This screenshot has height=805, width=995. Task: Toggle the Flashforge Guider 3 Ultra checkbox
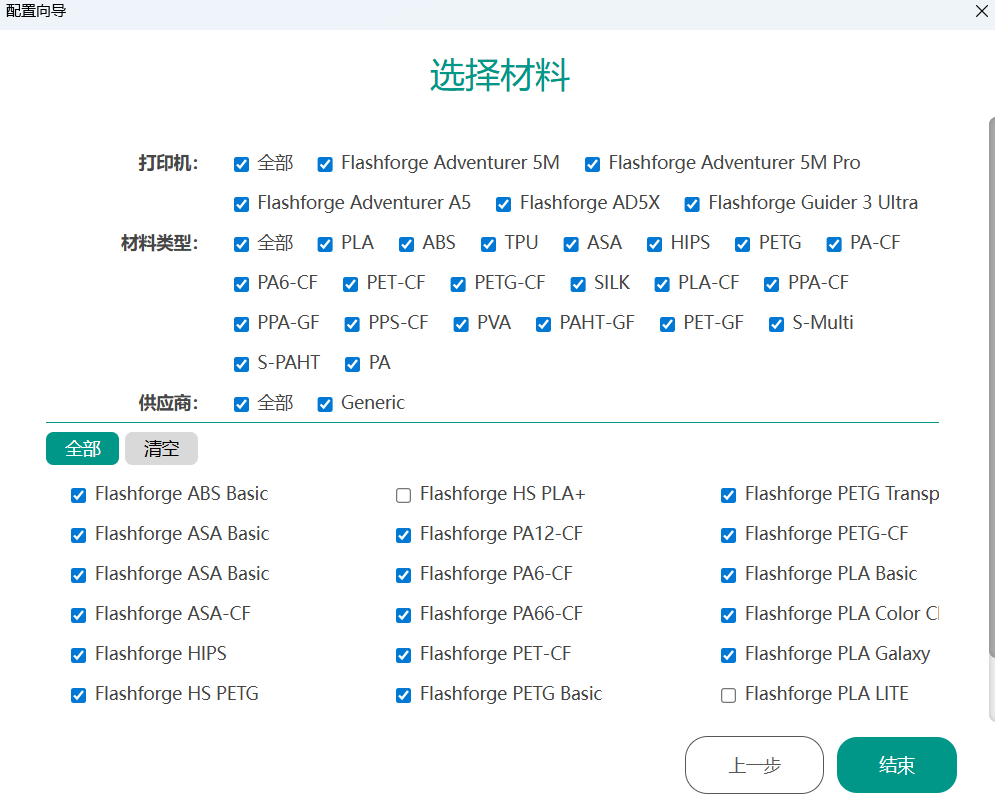click(x=692, y=204)
